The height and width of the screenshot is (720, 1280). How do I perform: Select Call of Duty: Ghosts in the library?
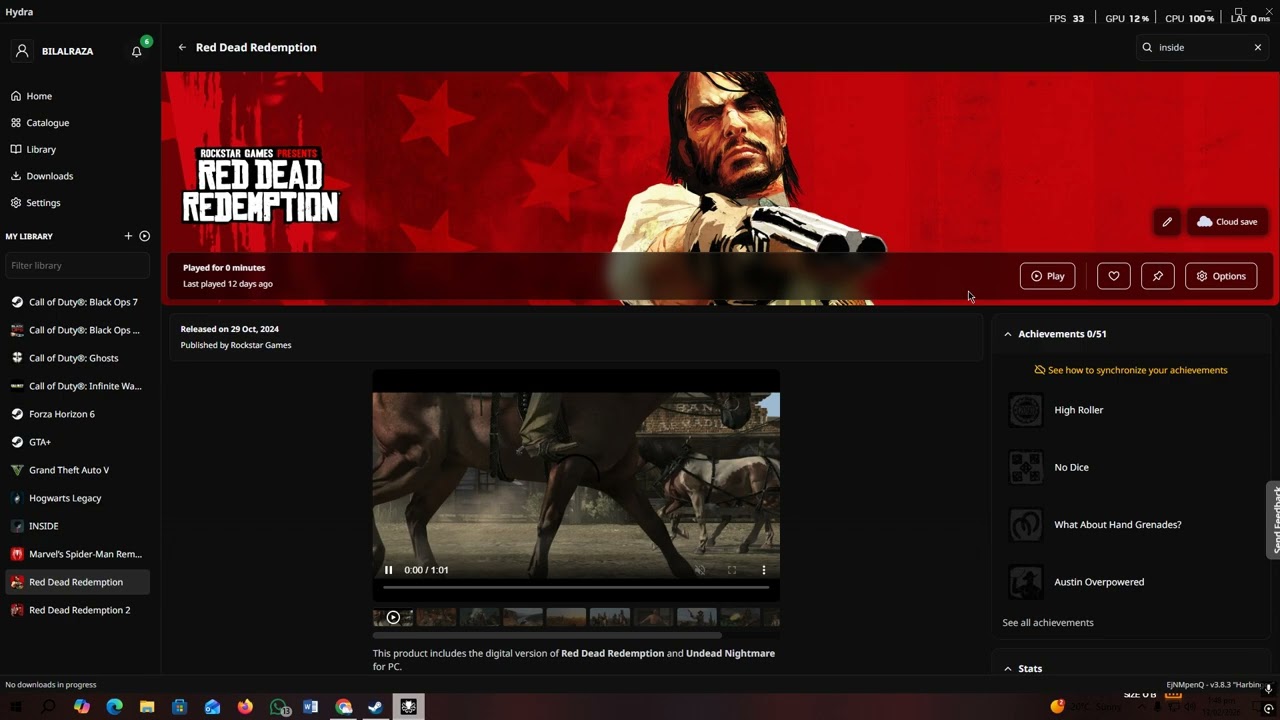(x=78, y=358)
